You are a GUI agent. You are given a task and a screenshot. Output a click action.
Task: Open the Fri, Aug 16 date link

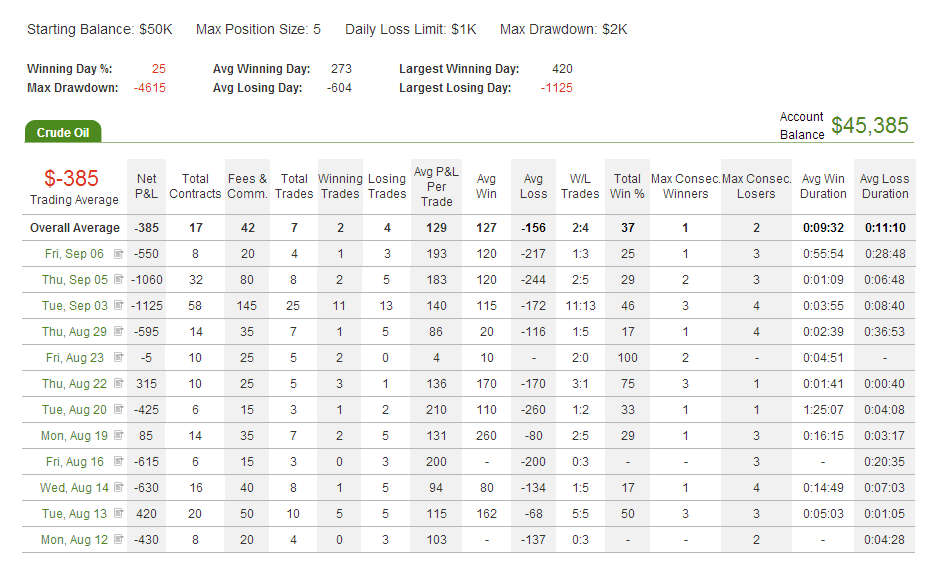pyautogui.click(x=75, y=462)
